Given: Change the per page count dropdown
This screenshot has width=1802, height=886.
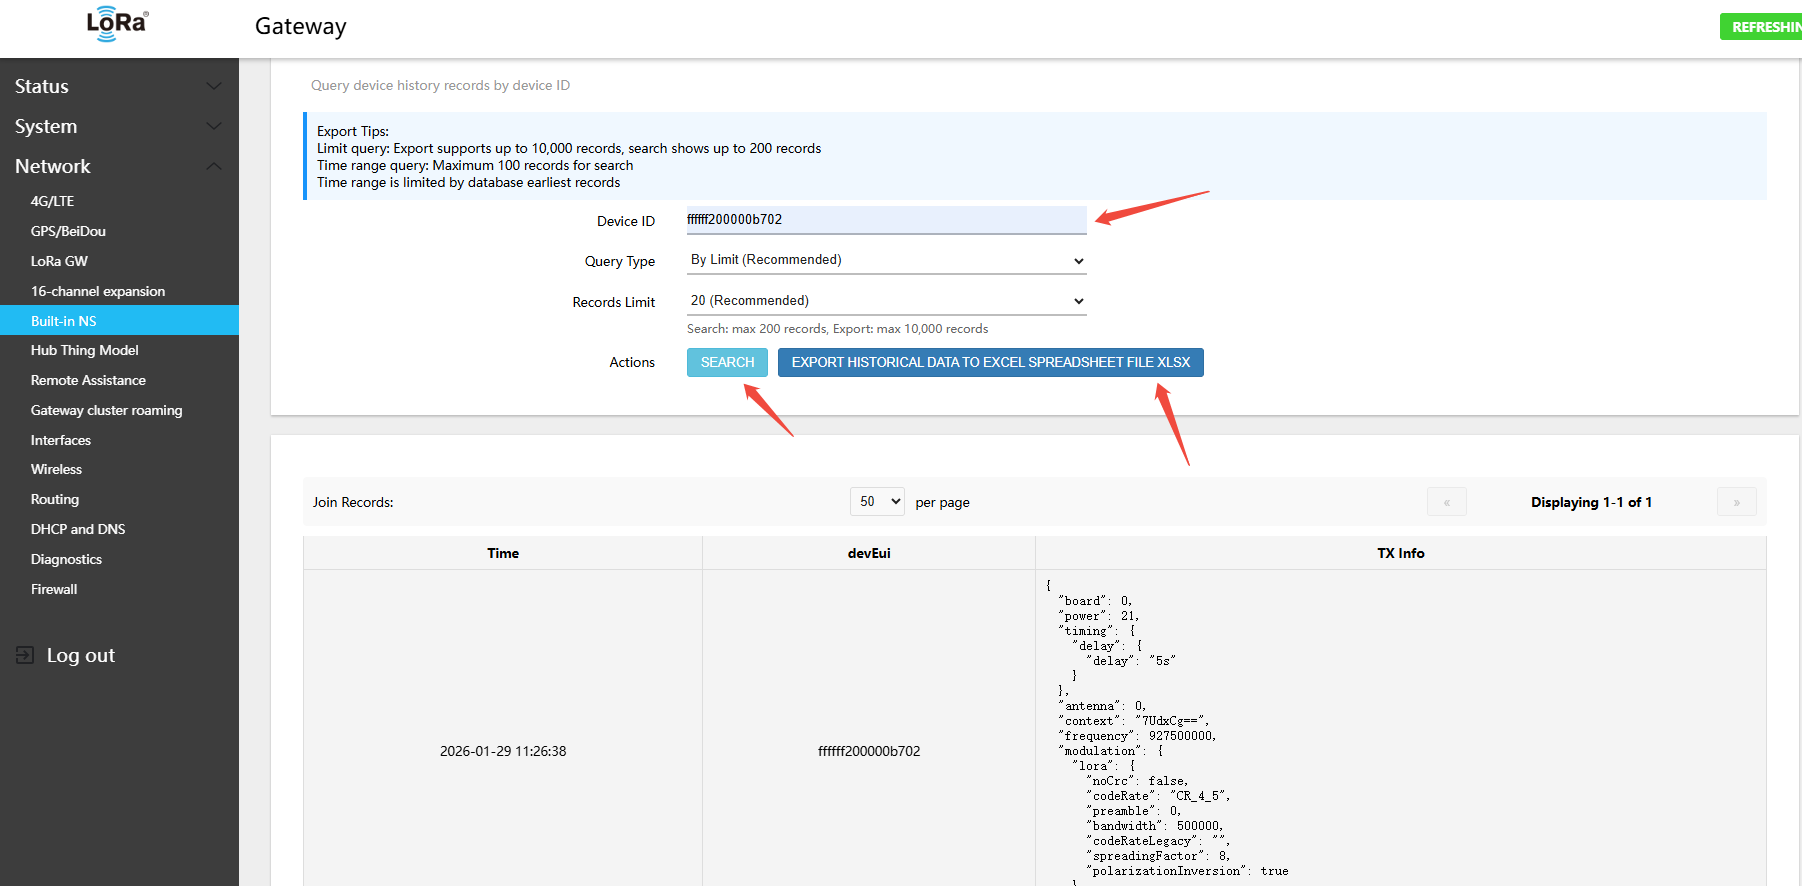Looking at the screenshot, I should click(877, 502).
